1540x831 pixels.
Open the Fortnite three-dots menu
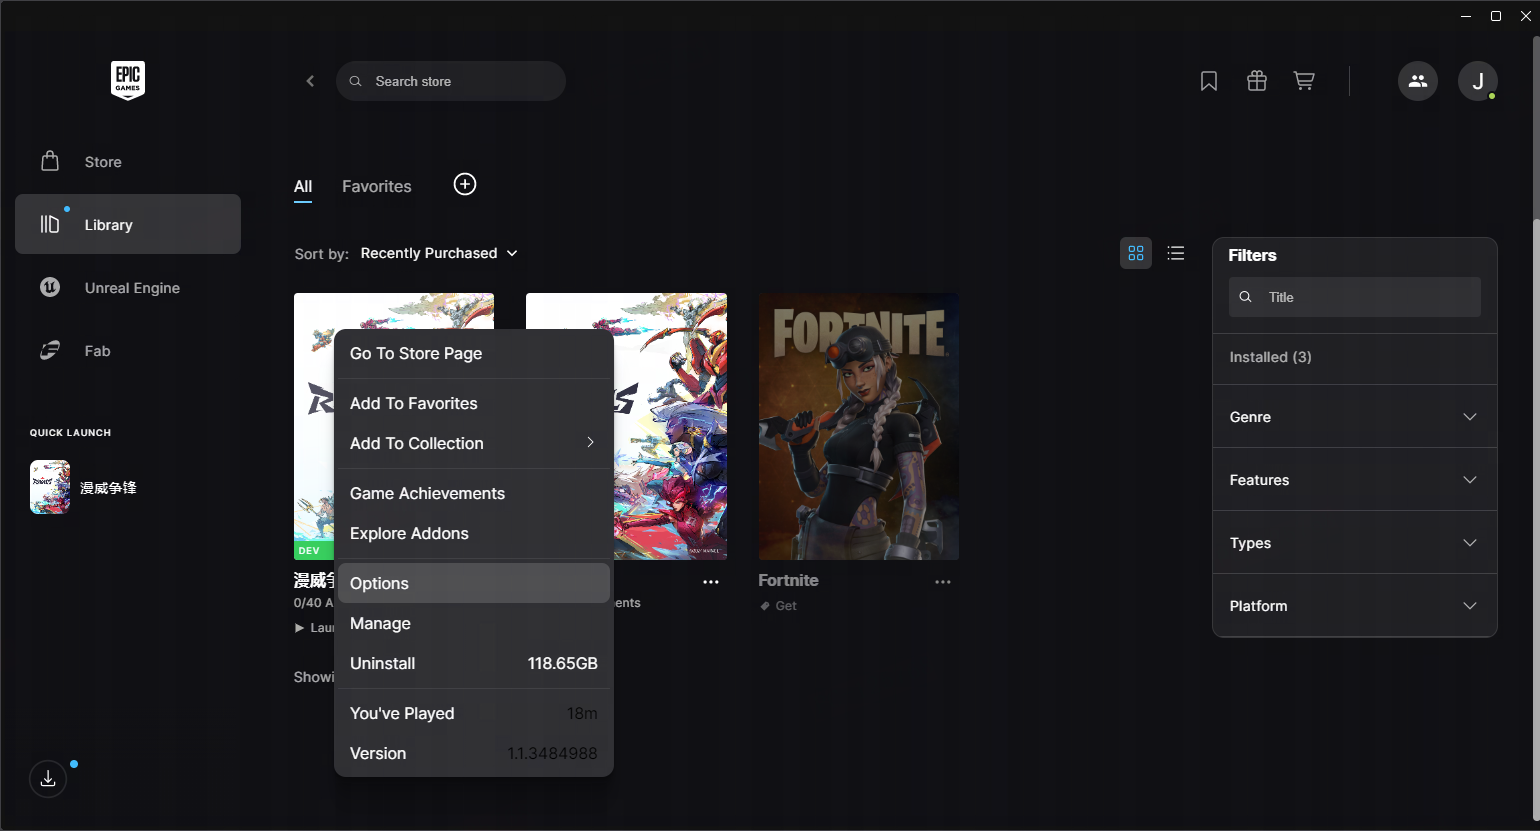pyautogui.click(x=943, y=582)
